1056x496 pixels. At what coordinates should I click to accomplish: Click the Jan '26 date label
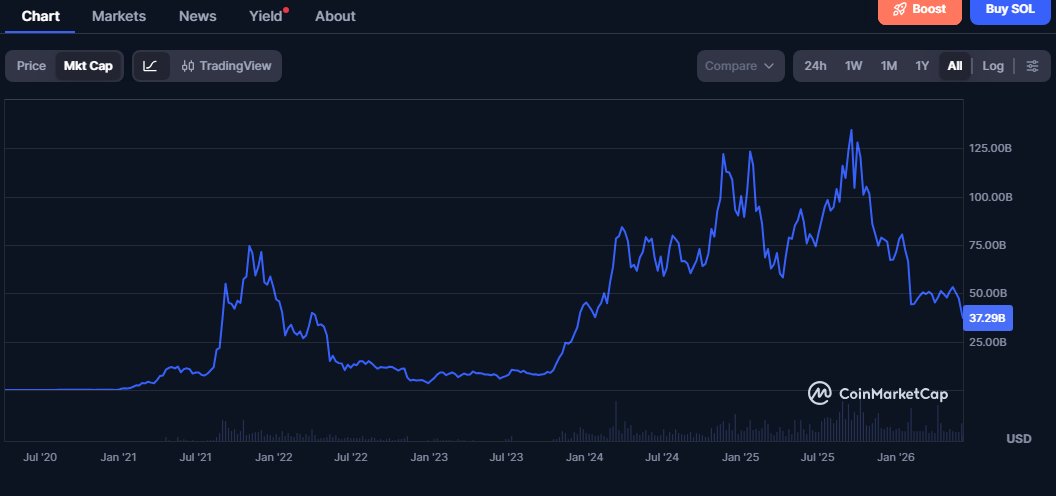coord(896,458)
